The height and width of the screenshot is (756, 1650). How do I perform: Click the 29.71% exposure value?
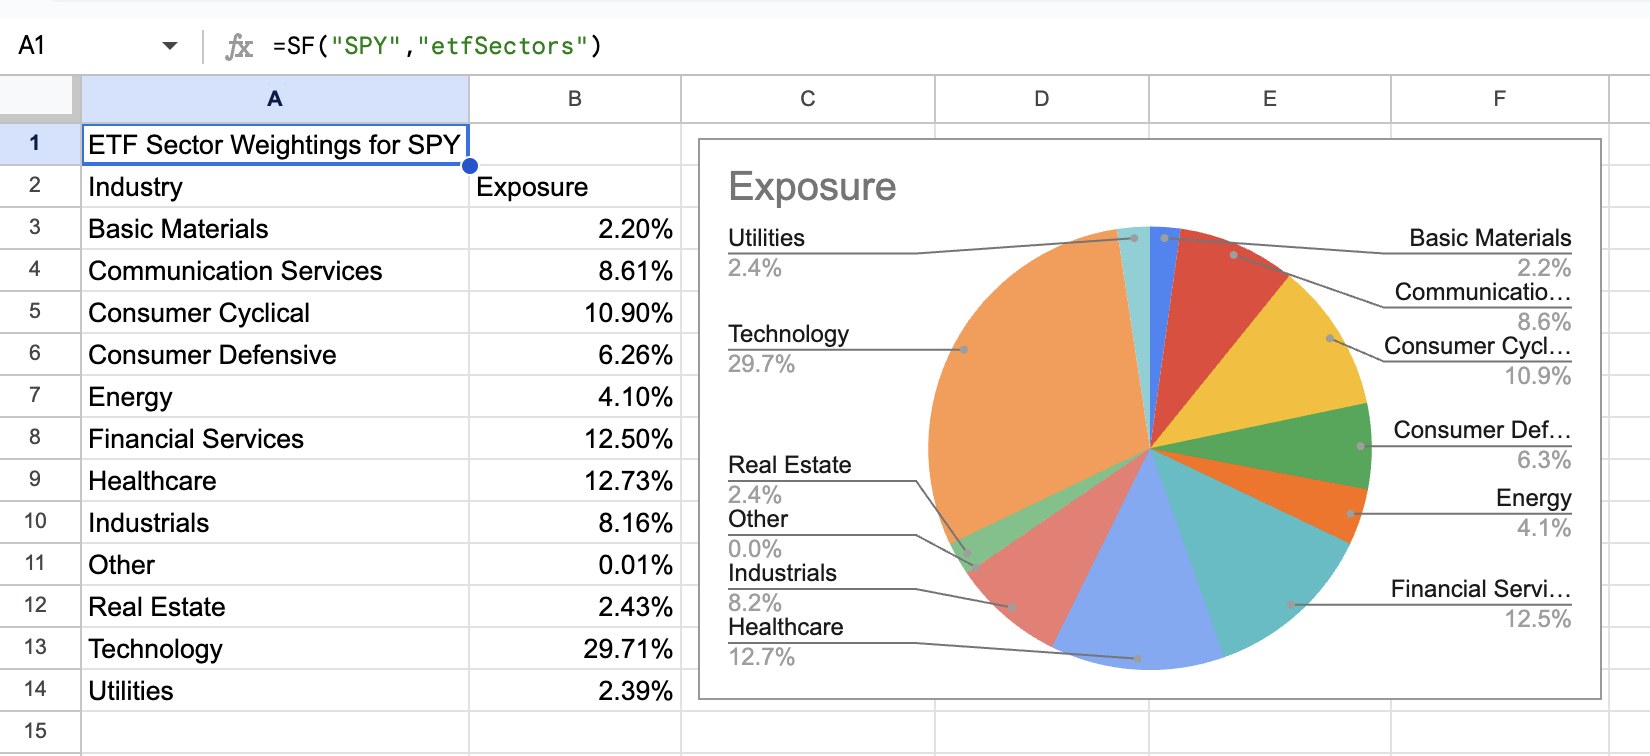tap(575, 649)
